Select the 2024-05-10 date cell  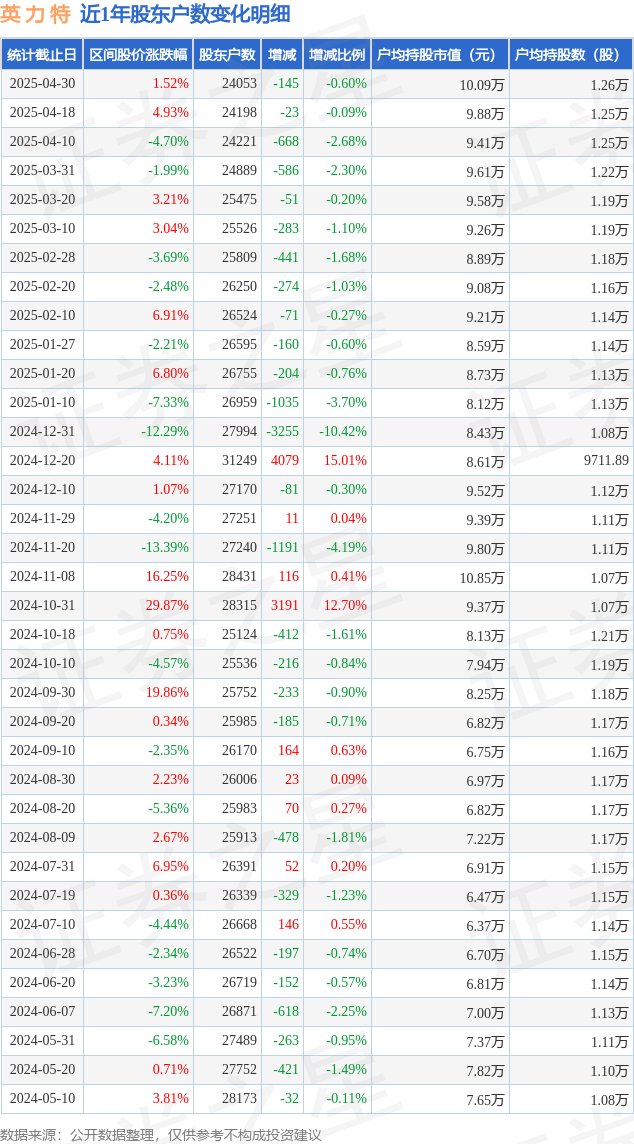pos(42,1098)
